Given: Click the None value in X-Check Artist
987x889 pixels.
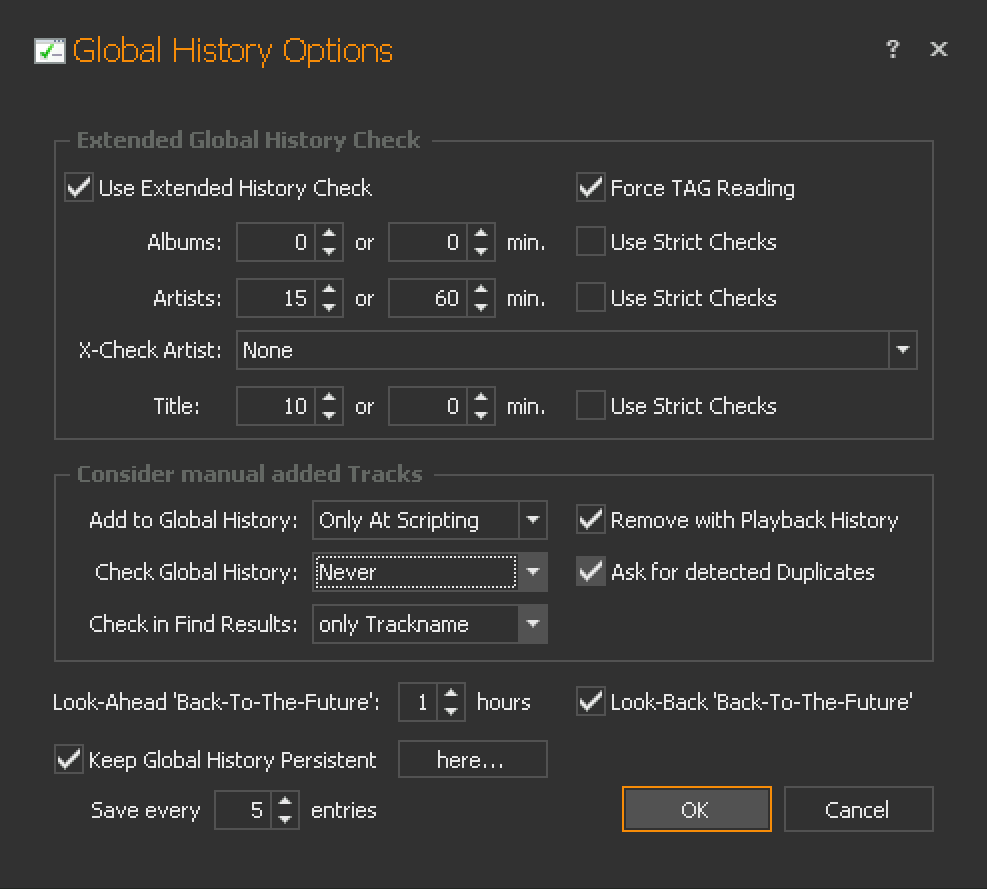Looking at the screenshot, I should coord(268,350).
